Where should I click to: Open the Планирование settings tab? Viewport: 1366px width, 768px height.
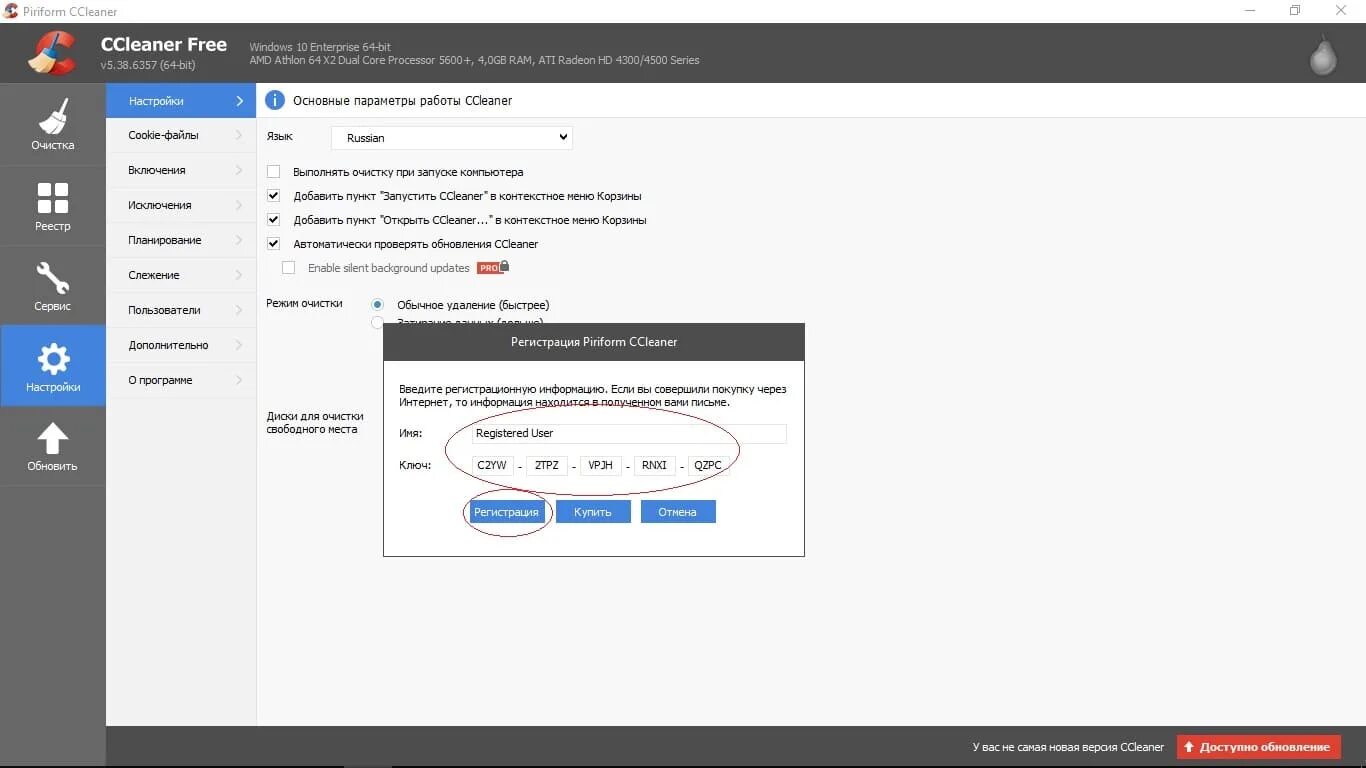[x=181, y=240]
